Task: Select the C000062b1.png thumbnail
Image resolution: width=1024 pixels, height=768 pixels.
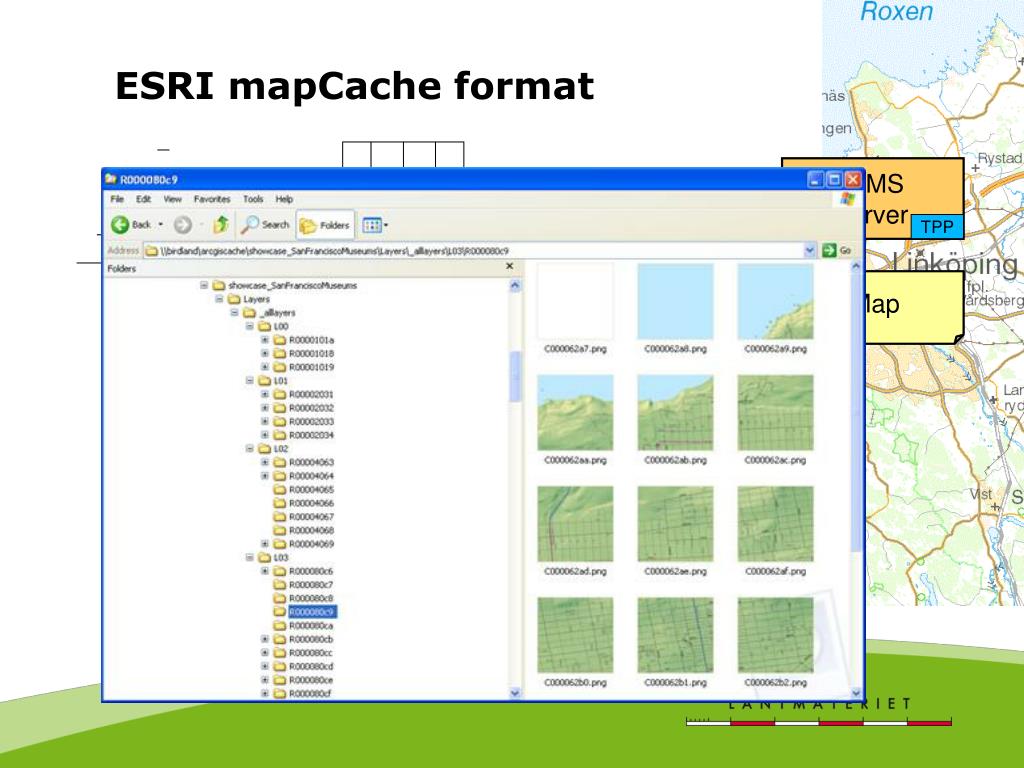Action: pyautogui.click(x=675, y=635)
